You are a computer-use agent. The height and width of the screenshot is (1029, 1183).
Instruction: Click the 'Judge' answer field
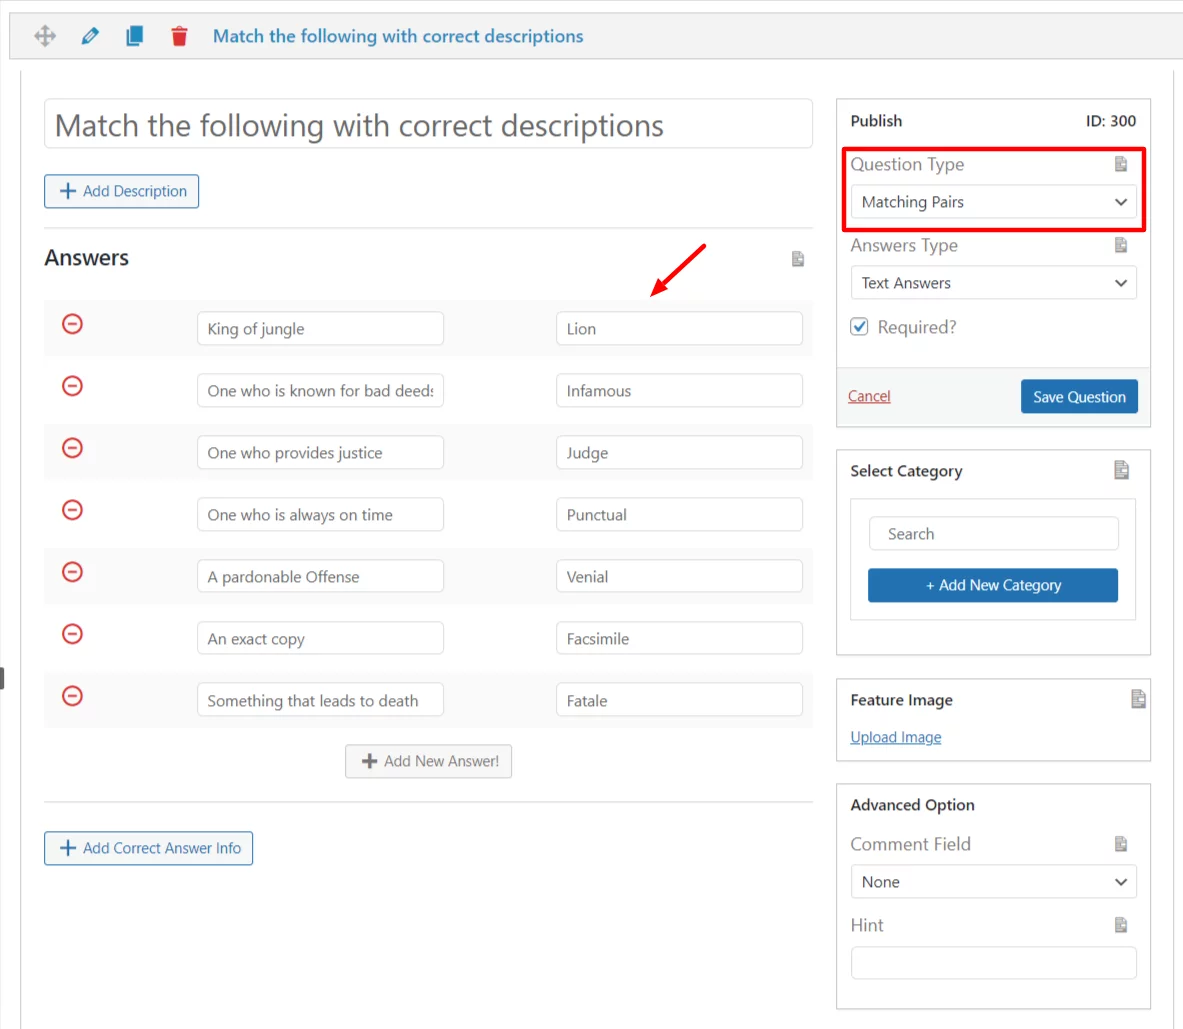[x=679, y=453]
